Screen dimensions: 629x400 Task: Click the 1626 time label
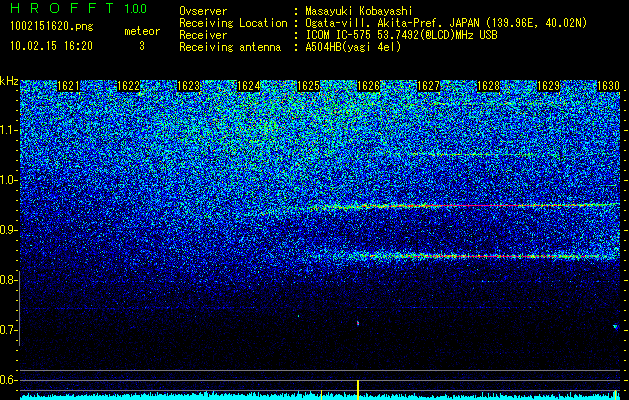pos(369,86)
